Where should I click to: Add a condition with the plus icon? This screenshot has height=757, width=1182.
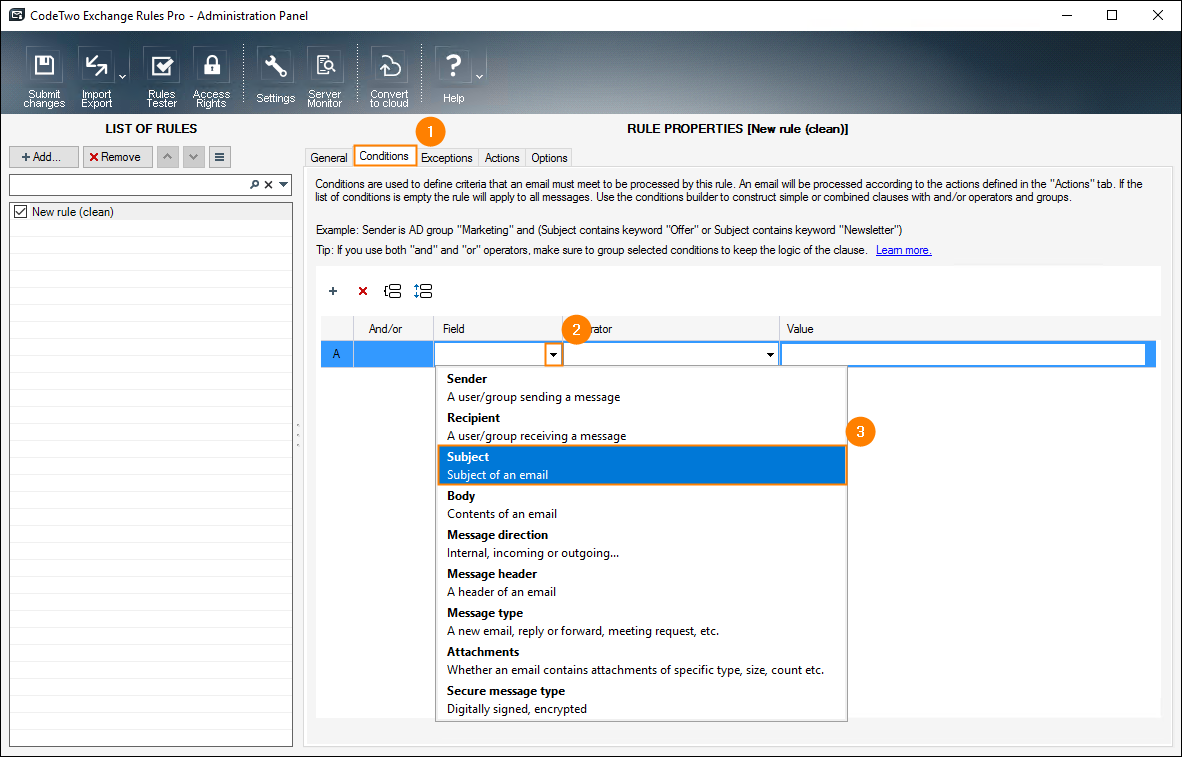pyautogui.click(x=332, y=291)
